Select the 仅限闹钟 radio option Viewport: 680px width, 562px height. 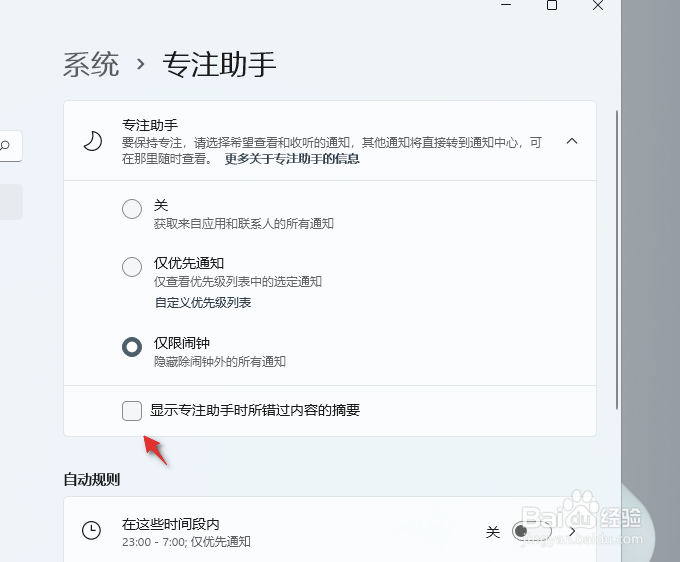coord(132,346)
